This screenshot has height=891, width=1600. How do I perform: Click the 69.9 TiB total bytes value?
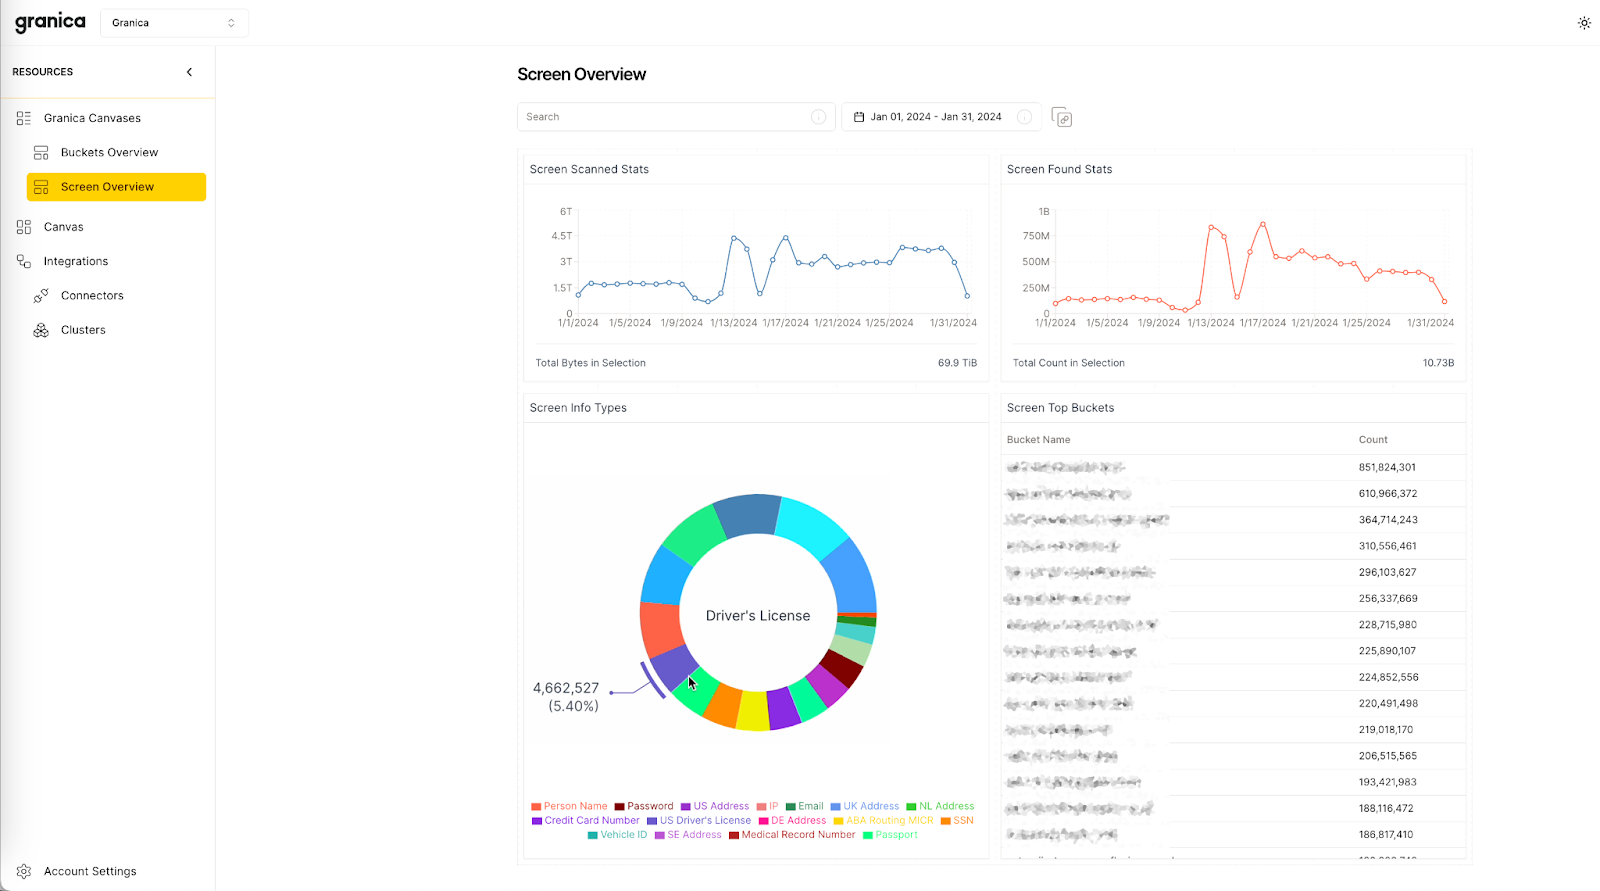pyautogui.click(x=957, y=363)
